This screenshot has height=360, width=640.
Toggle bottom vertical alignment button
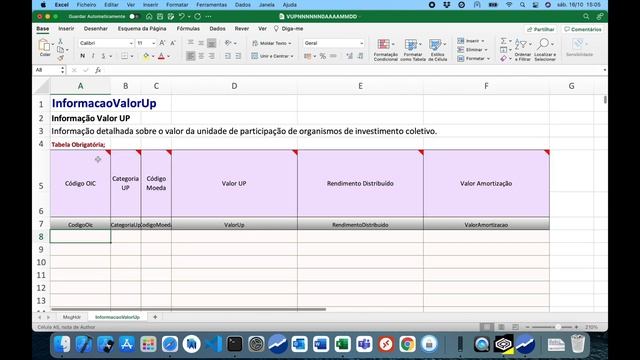pos(211,43)
